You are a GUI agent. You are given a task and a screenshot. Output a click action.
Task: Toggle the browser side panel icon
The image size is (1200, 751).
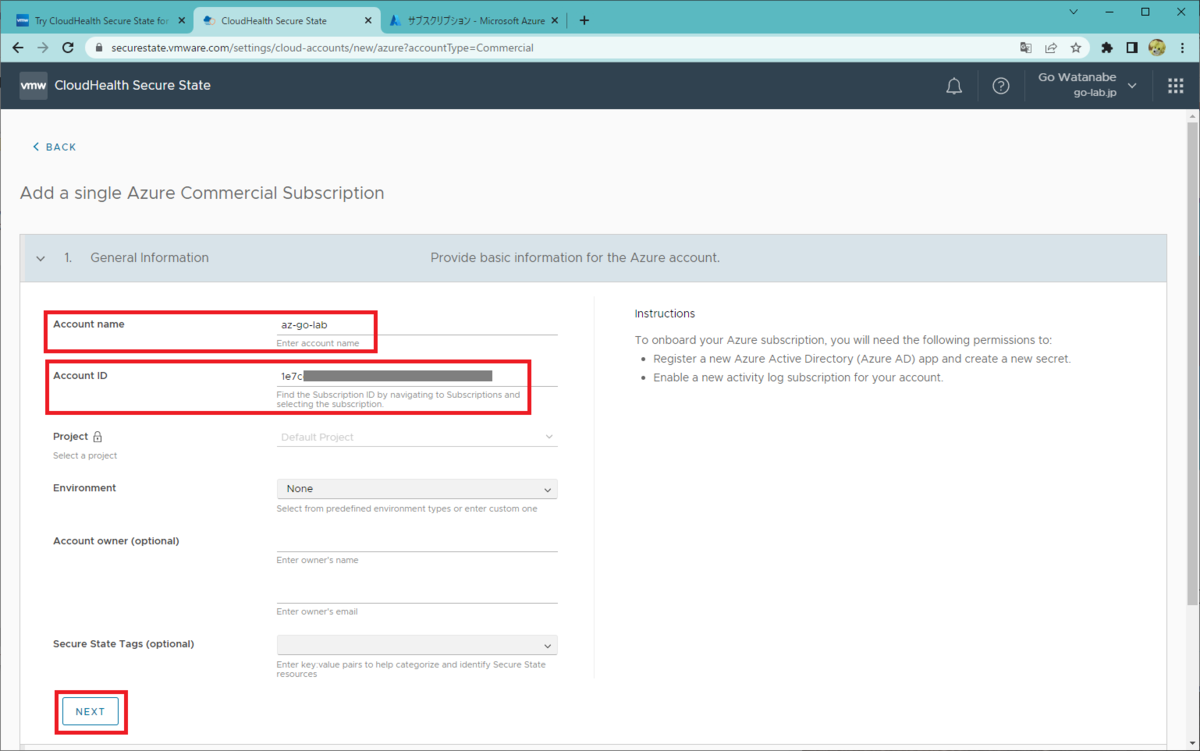pyautogui.click(x=1132, y=47)
